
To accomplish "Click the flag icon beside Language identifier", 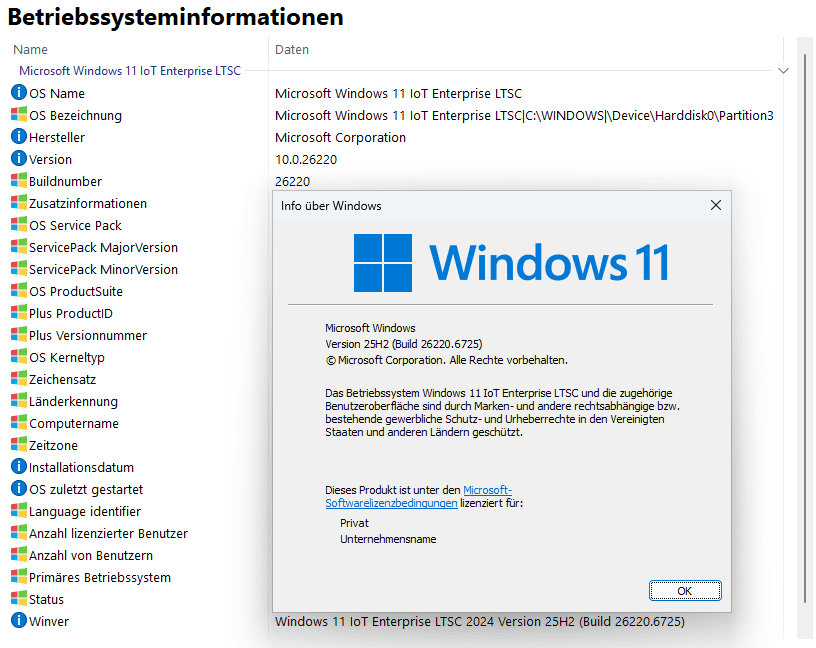I will click(x=19, y=511).
